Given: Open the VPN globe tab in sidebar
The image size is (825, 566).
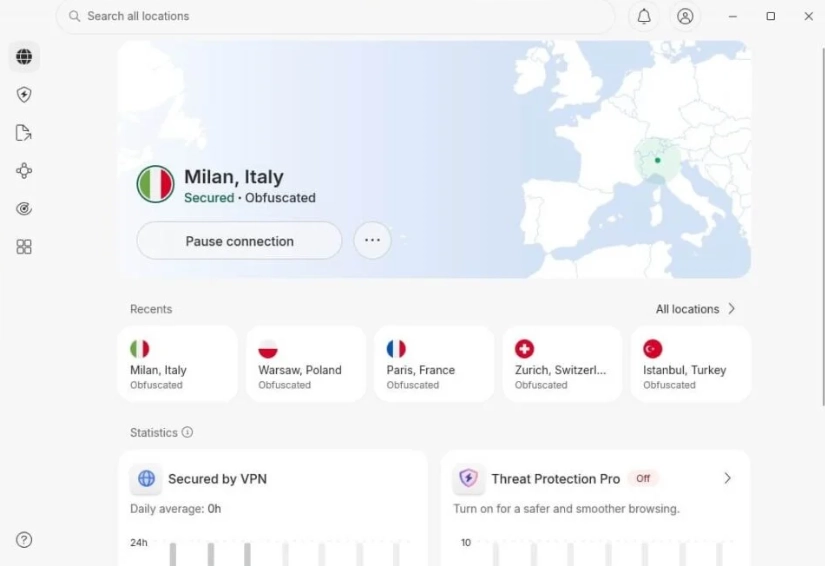Looking at the screenshot, I should coord(24,56).
